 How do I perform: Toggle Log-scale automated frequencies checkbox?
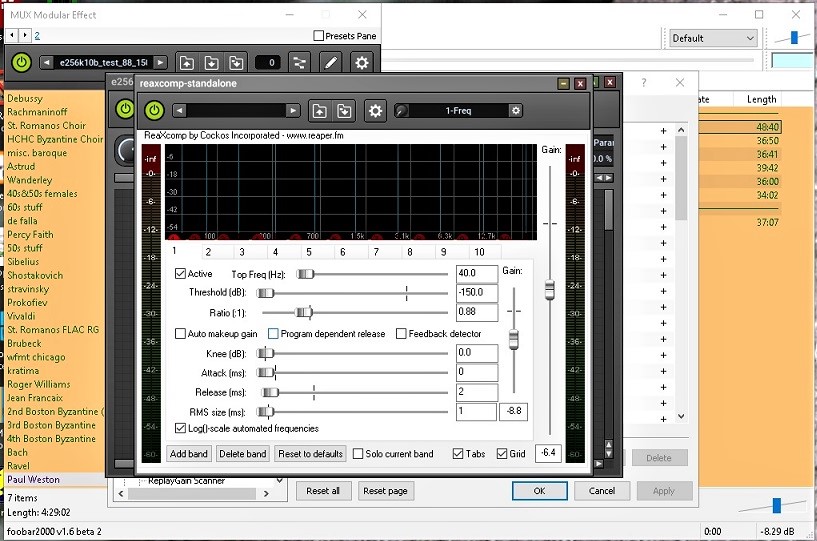[180, 428]
